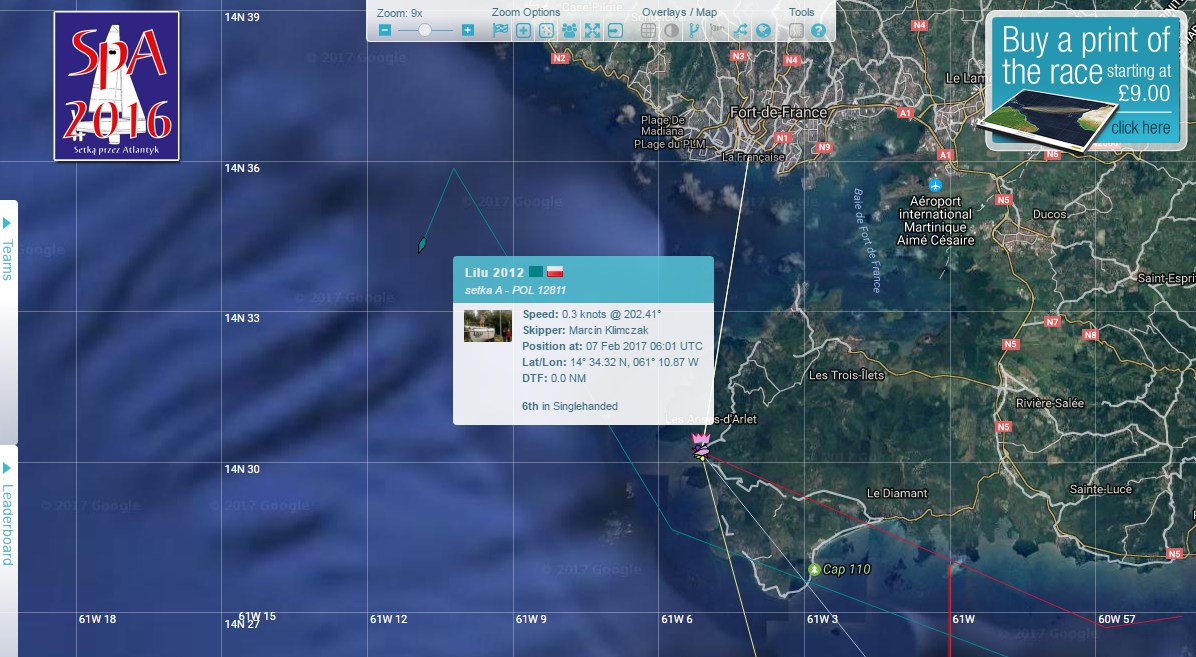Click the crowned boat marker near Les Anses-d'Arlet

click(x=701, y=446)
